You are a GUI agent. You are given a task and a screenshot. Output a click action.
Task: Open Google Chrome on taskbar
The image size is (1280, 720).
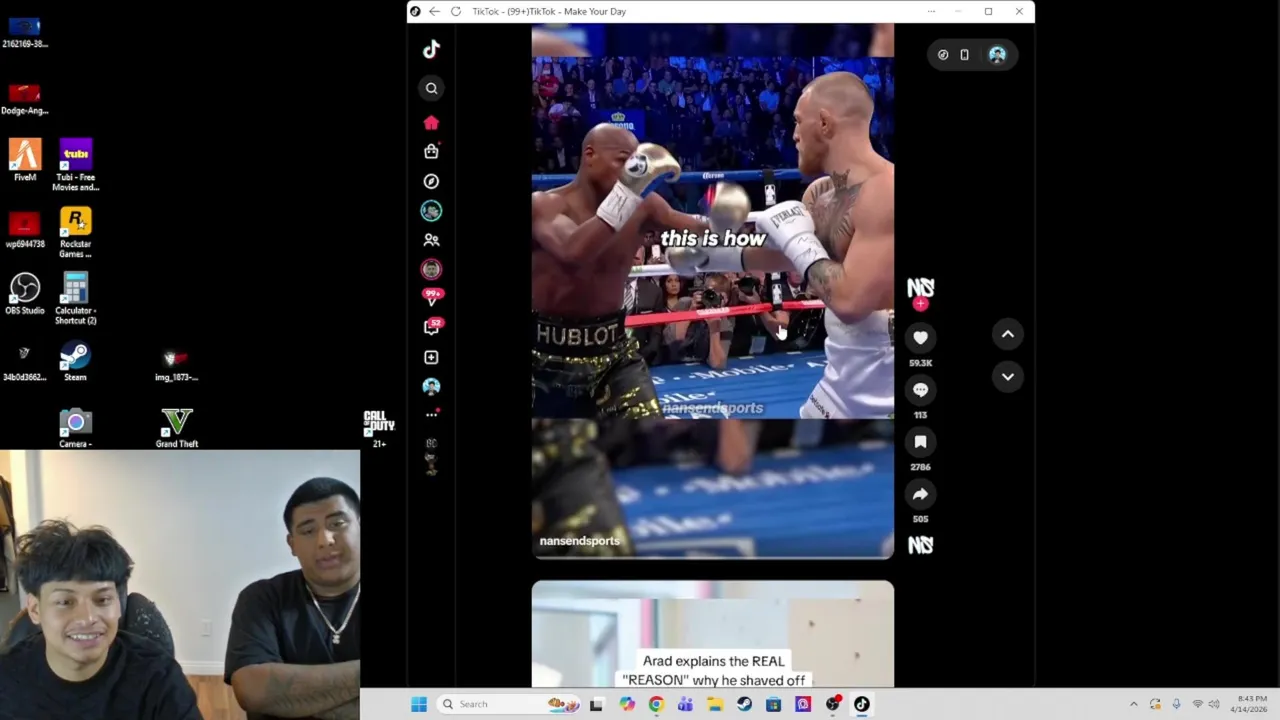coord(656,704)
